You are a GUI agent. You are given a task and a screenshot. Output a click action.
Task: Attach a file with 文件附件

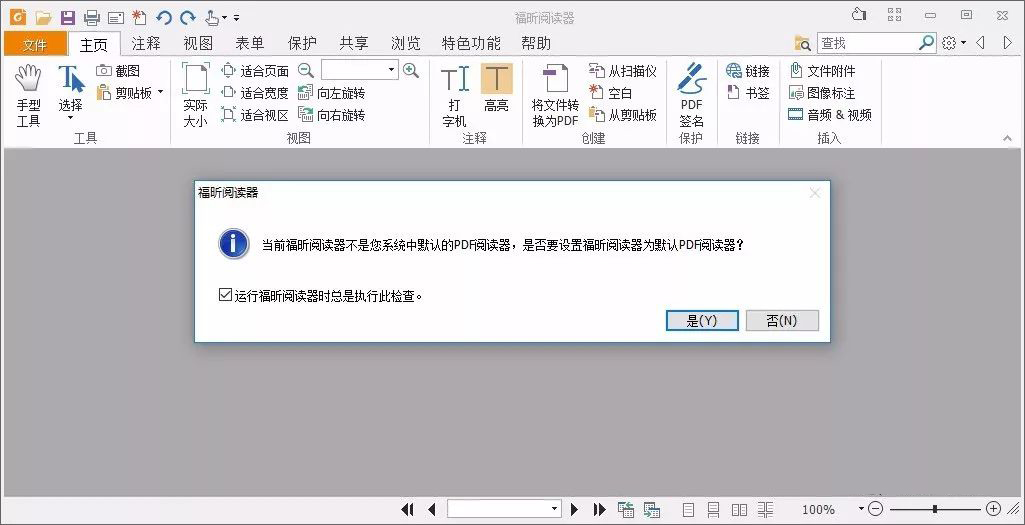click(822, 71)
